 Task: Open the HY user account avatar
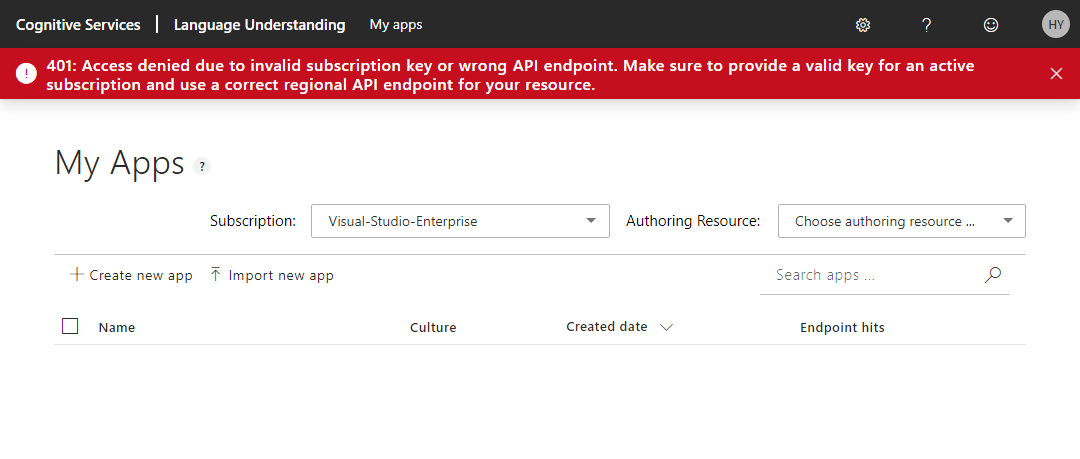point(1056,25)
